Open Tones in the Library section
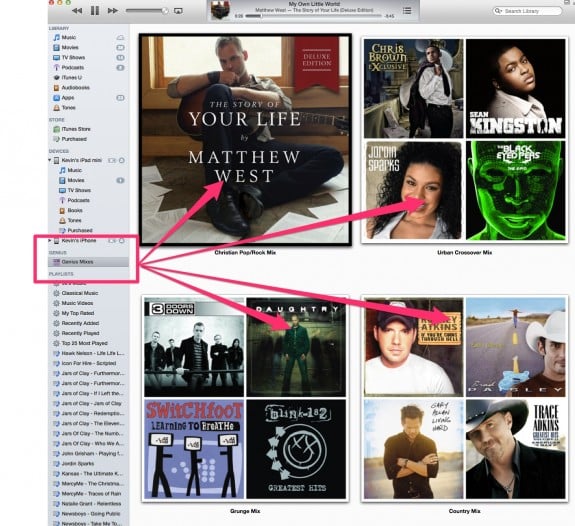 [x=69, y=107]
